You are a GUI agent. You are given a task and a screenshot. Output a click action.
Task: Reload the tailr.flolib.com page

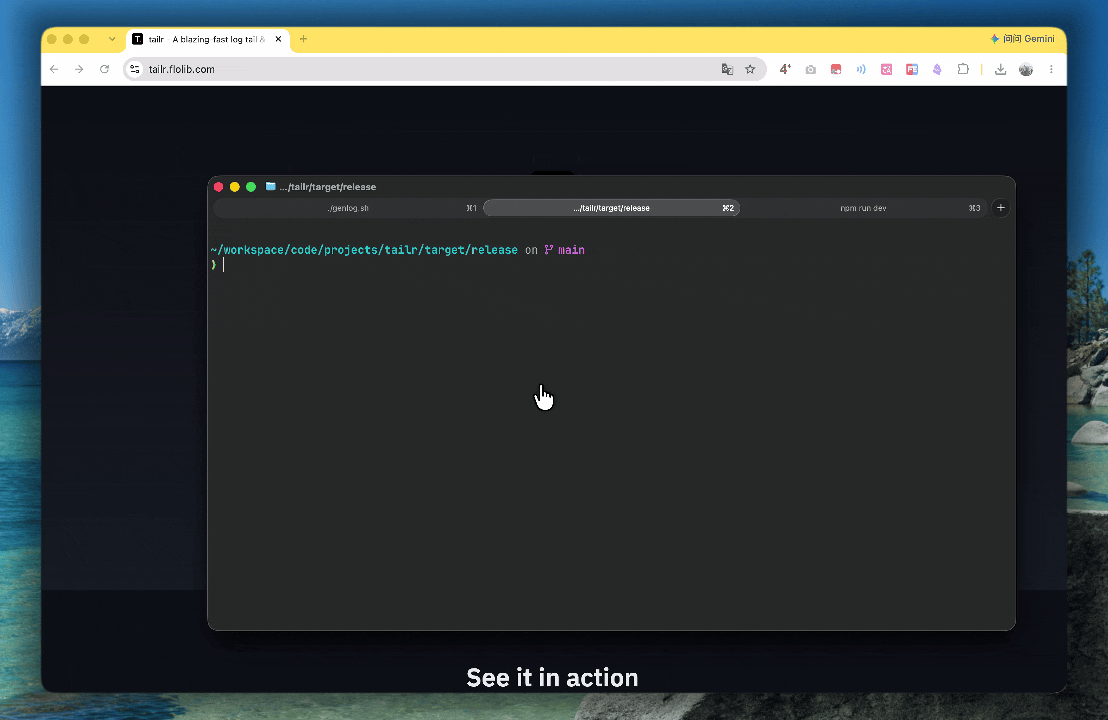point(105,69)
